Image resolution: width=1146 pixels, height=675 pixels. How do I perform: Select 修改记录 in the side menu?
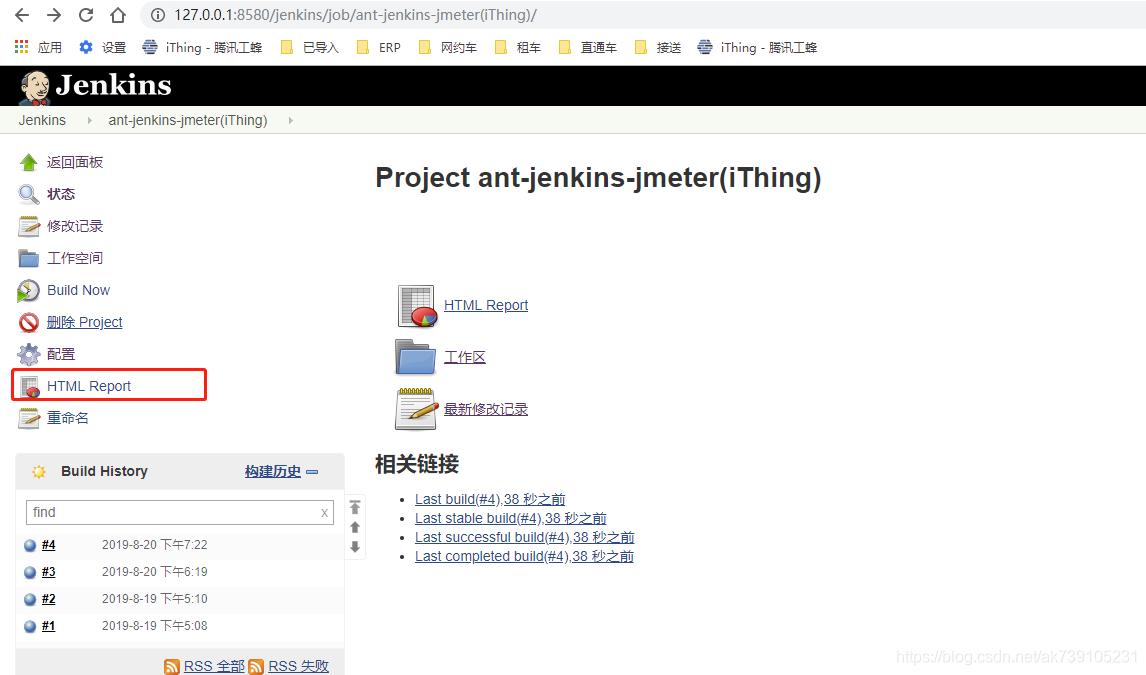click(x=75, y=226)
